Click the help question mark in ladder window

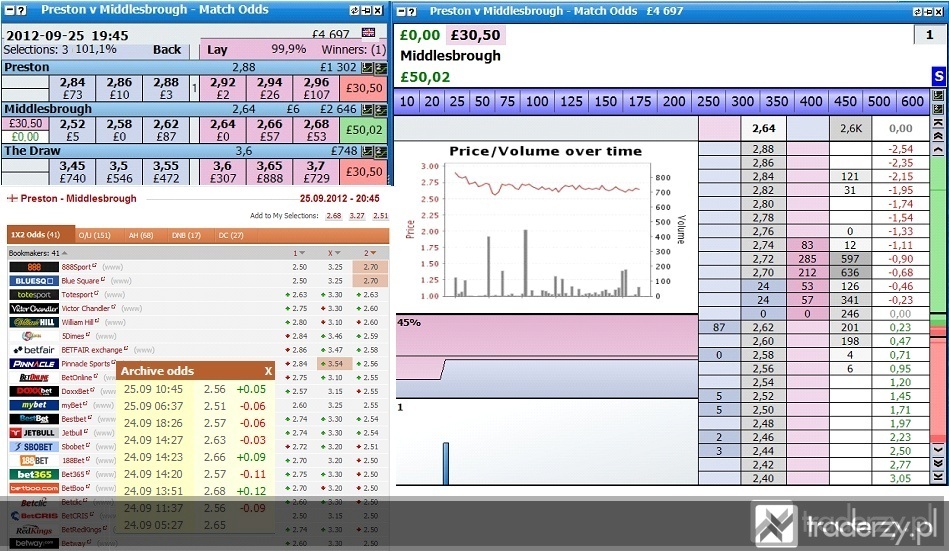412,12
